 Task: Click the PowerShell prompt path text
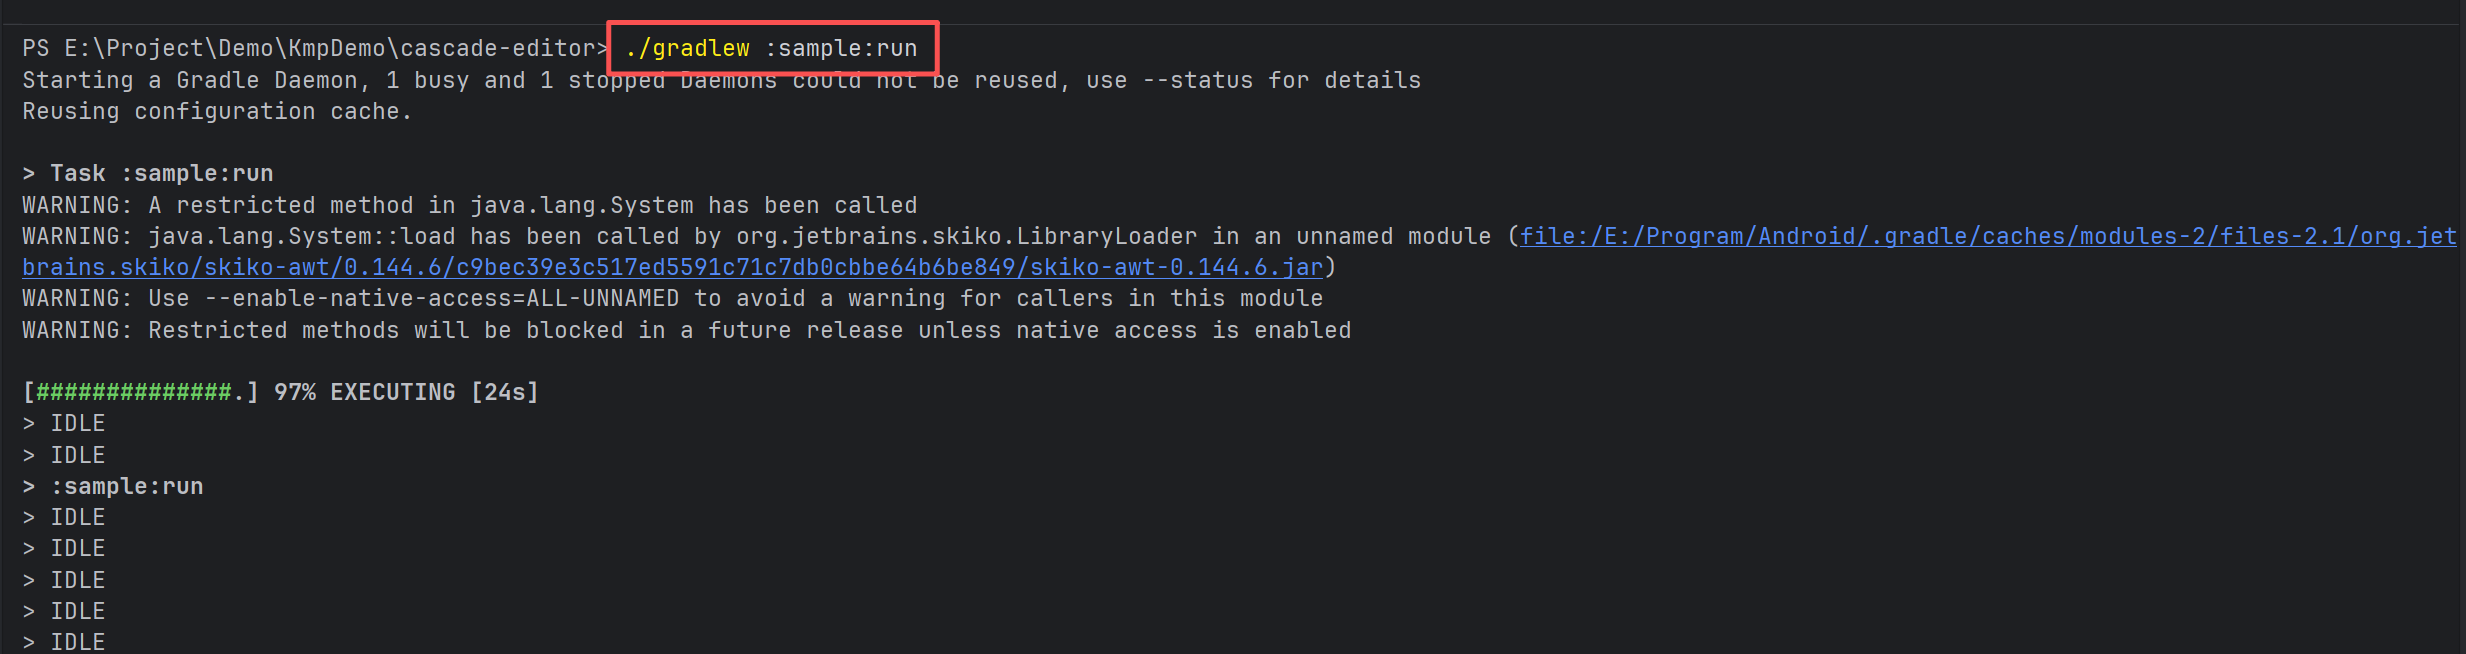(314, 48)
